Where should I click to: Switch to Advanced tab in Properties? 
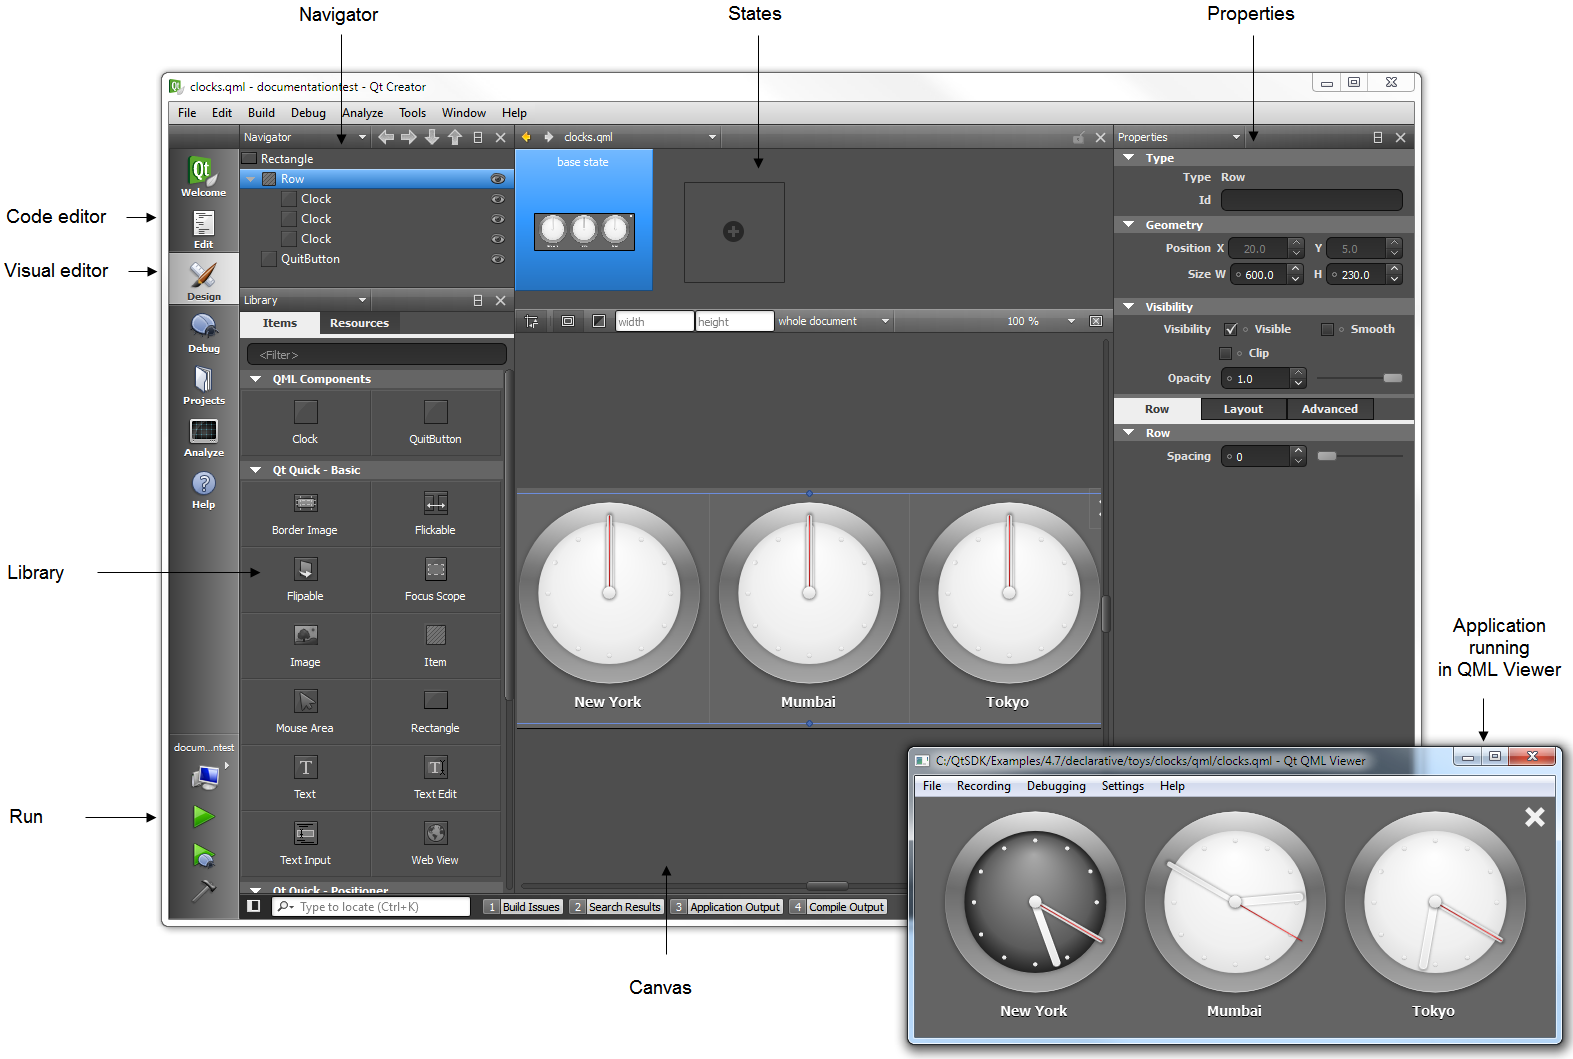1330,409
